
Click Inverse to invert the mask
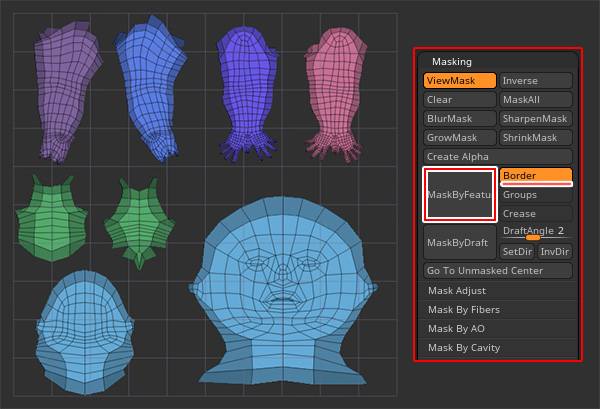[x=535, y=81]
